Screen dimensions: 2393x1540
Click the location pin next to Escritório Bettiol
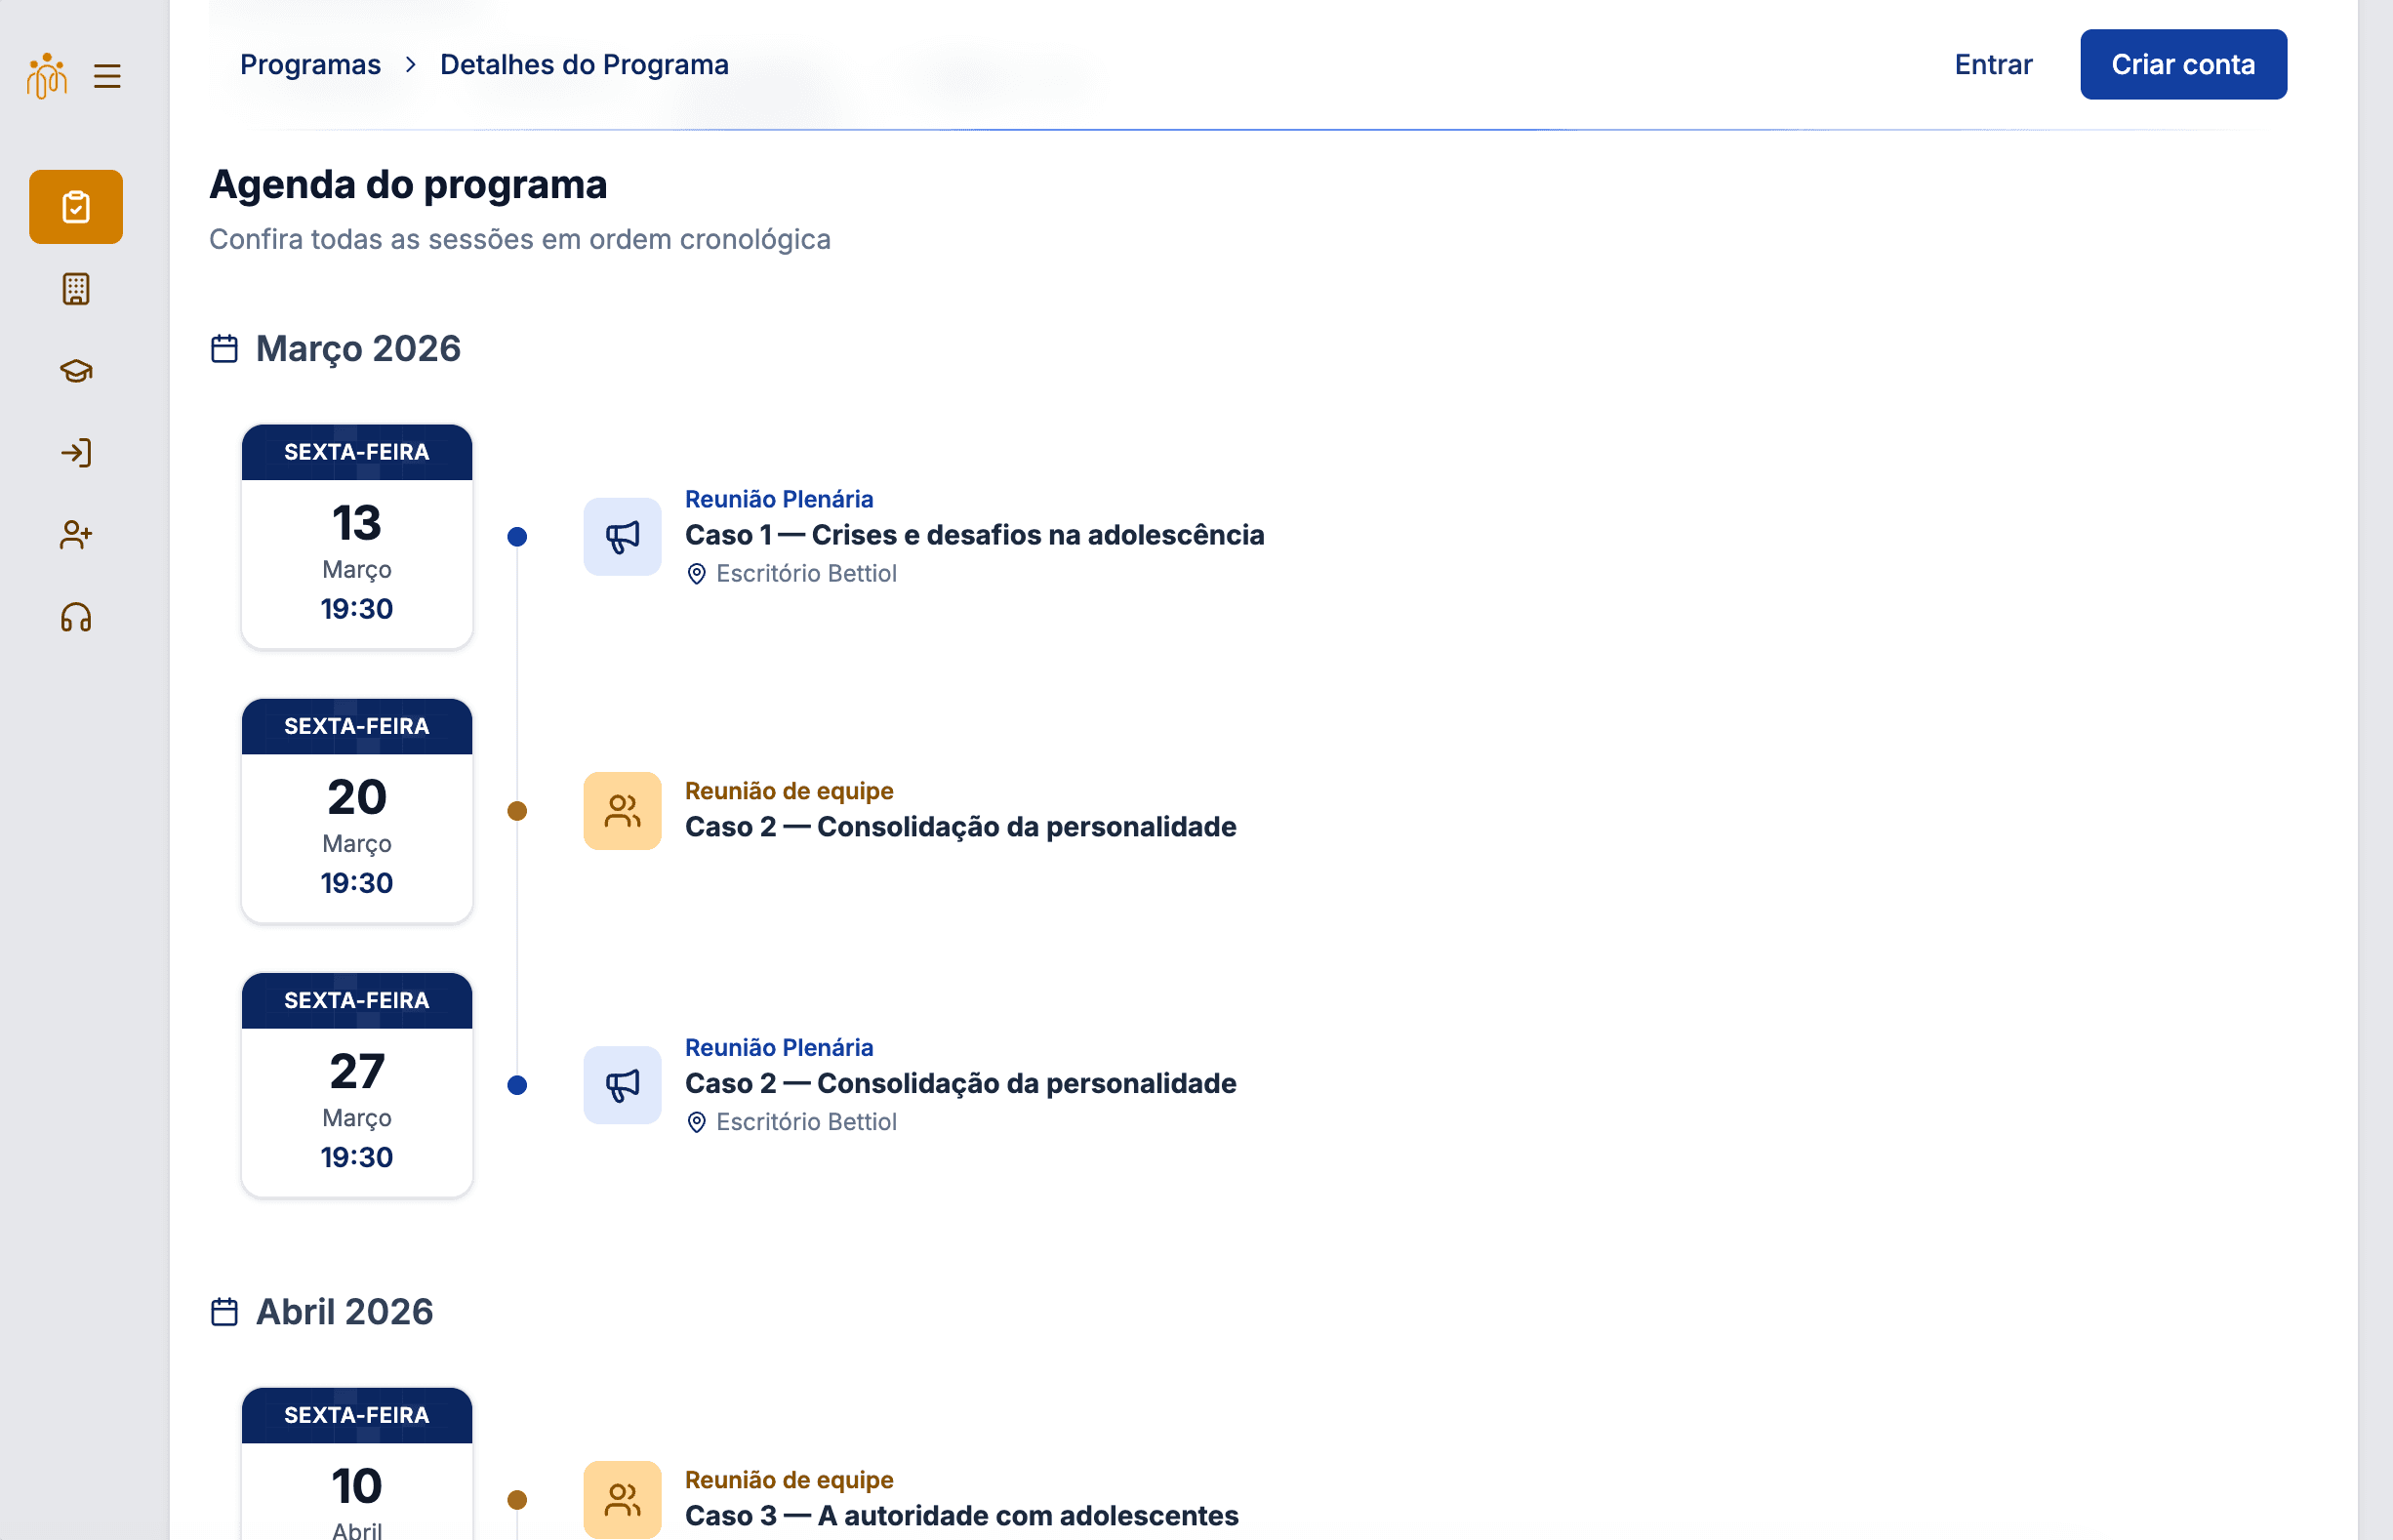coord(697,573)
